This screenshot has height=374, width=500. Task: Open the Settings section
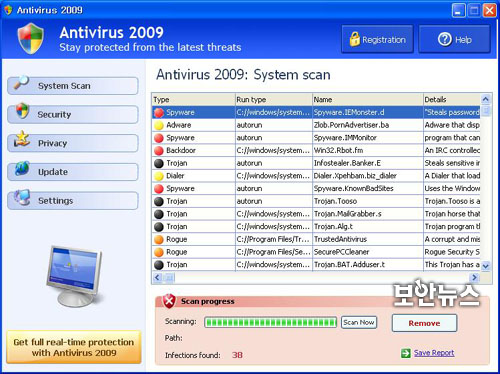pos(73,200)
